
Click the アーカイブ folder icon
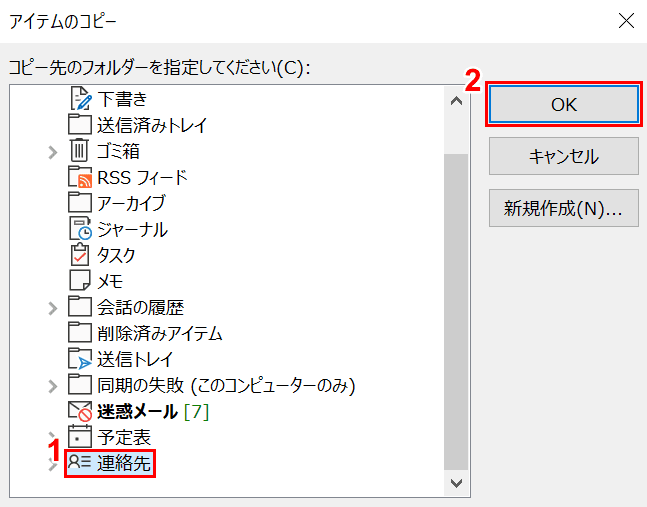tap(80, 203)
